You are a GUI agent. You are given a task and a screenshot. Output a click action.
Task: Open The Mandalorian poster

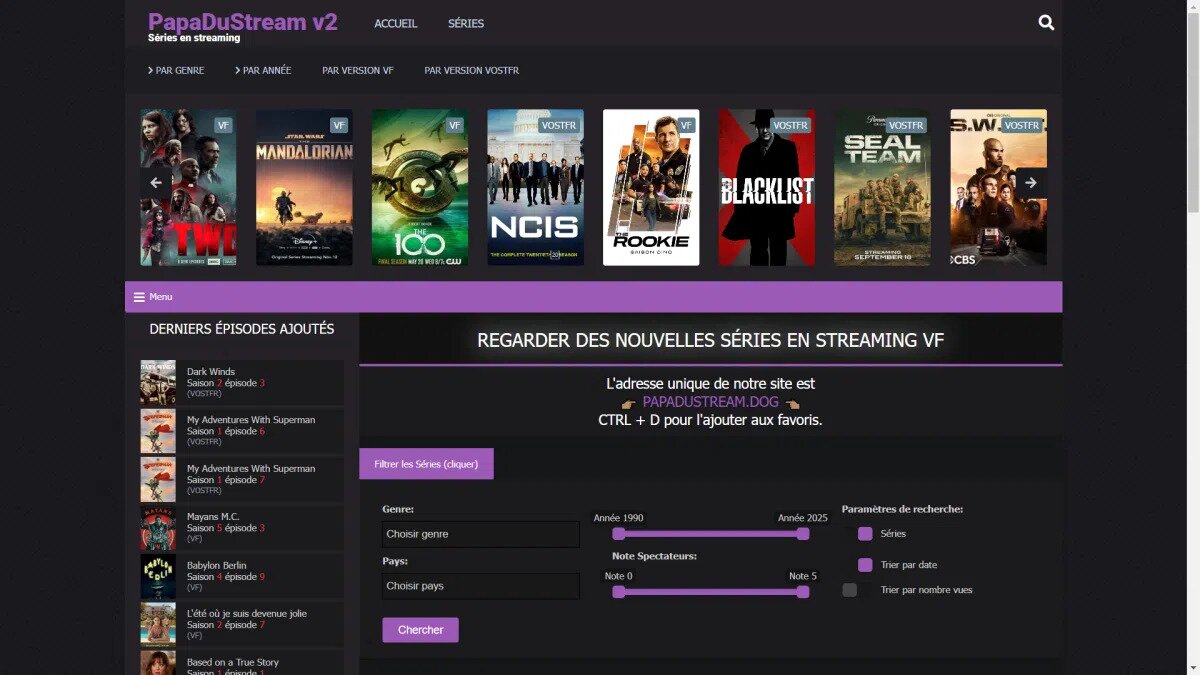click(304, 187)
